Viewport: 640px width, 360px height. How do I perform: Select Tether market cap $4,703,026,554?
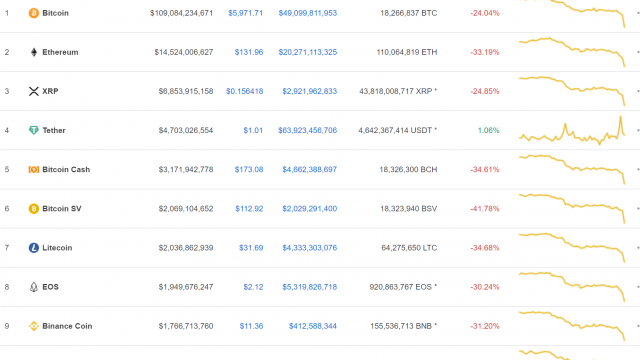point(186,130)
